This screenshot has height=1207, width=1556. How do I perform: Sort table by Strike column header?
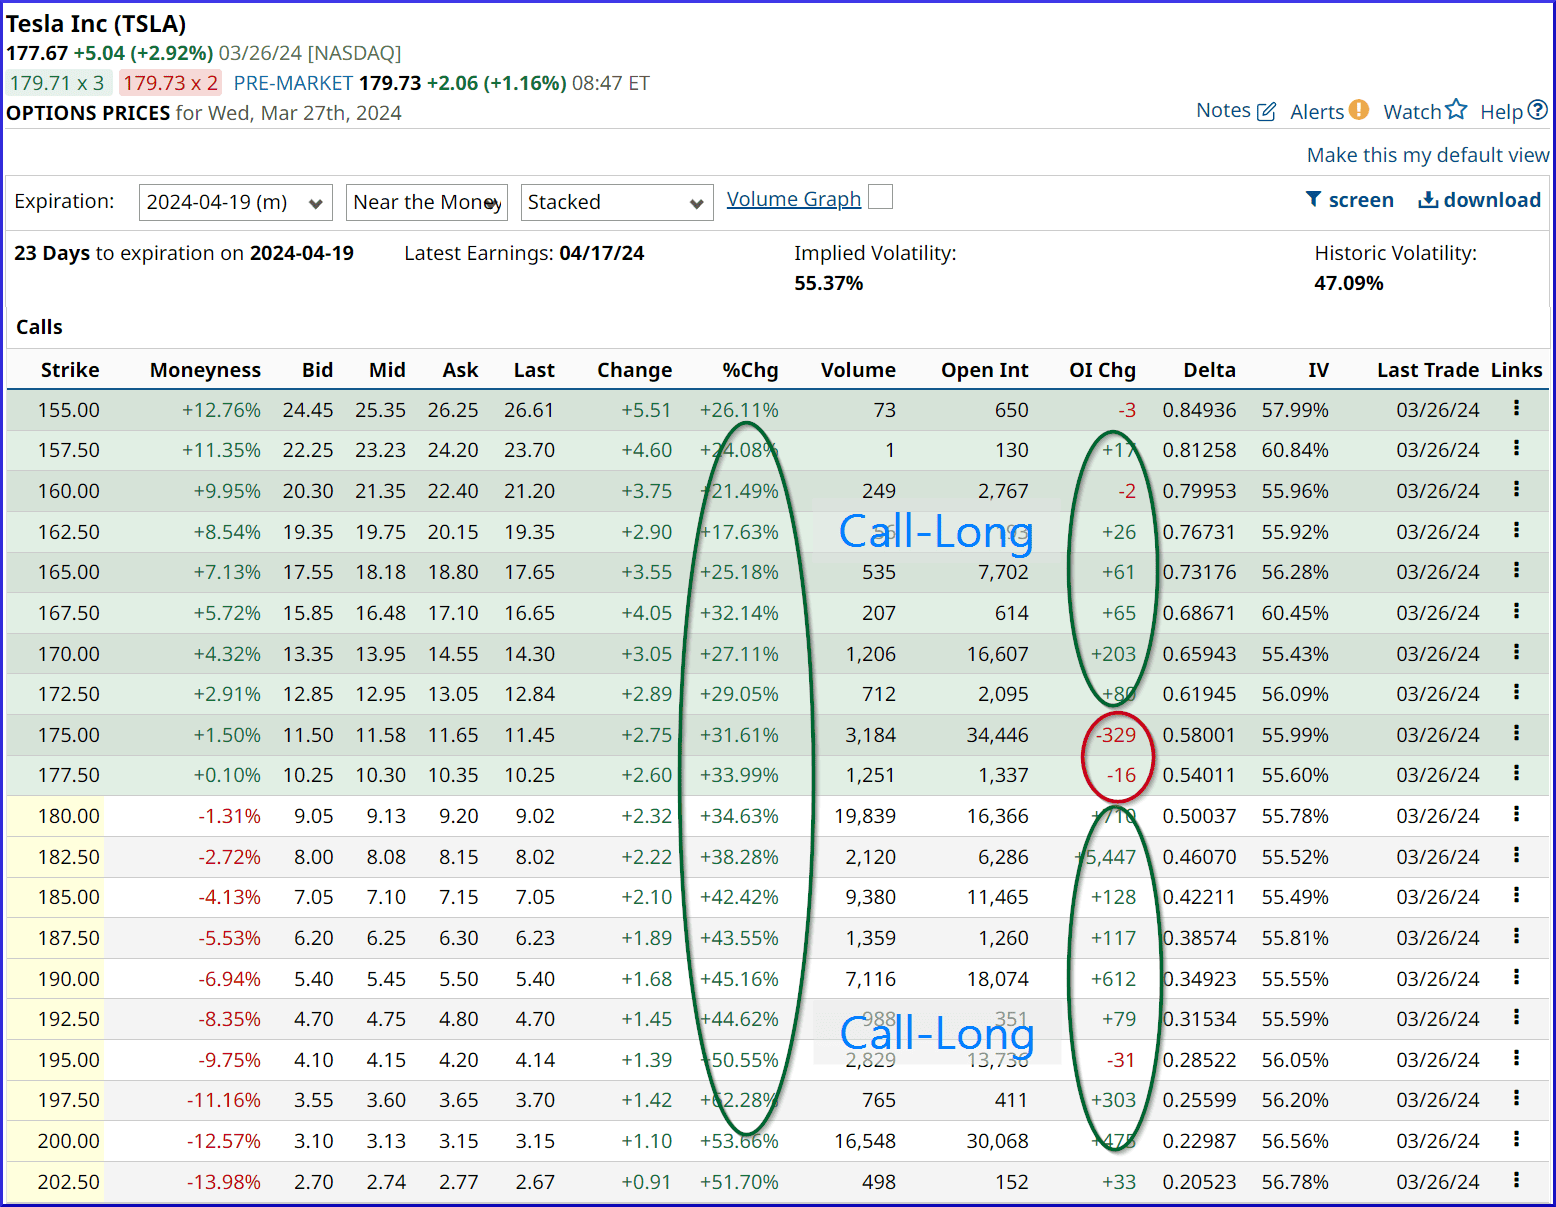(70, 370)
